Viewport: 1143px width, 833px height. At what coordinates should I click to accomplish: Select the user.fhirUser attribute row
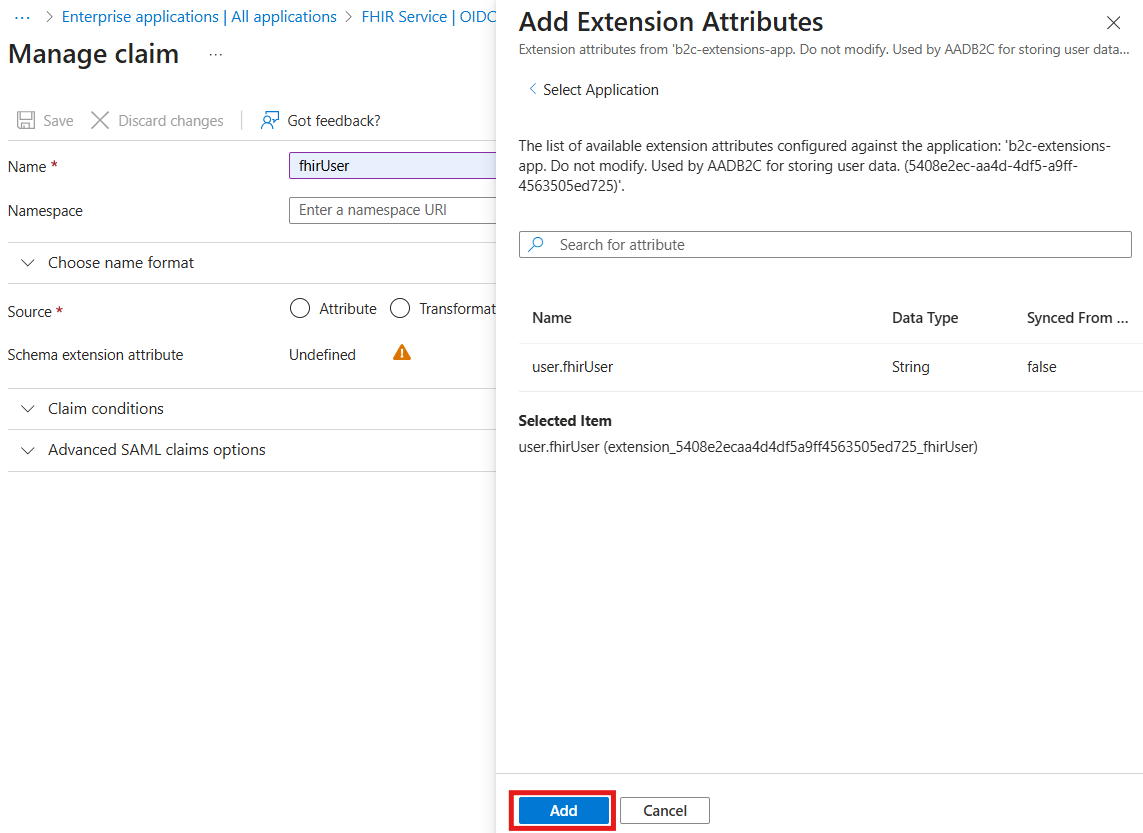(572, 366)
